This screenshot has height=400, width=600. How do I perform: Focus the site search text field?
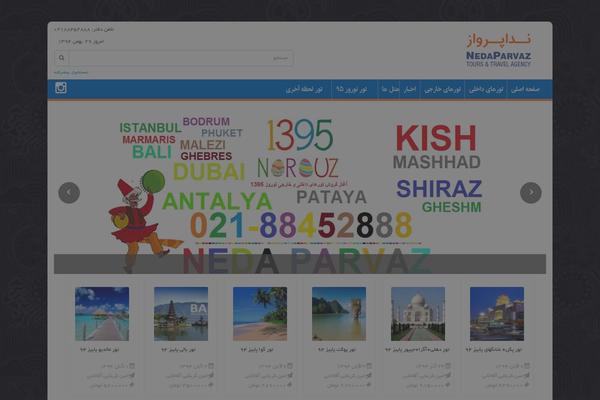click(181, 58)
